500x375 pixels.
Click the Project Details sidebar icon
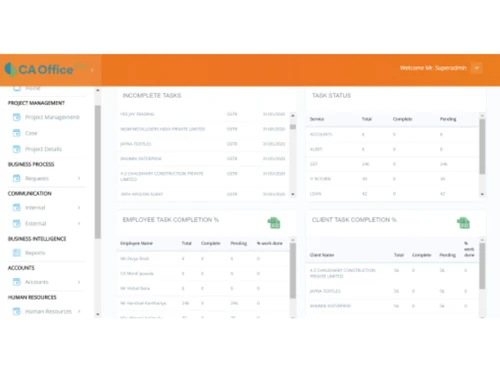point(16,149)
